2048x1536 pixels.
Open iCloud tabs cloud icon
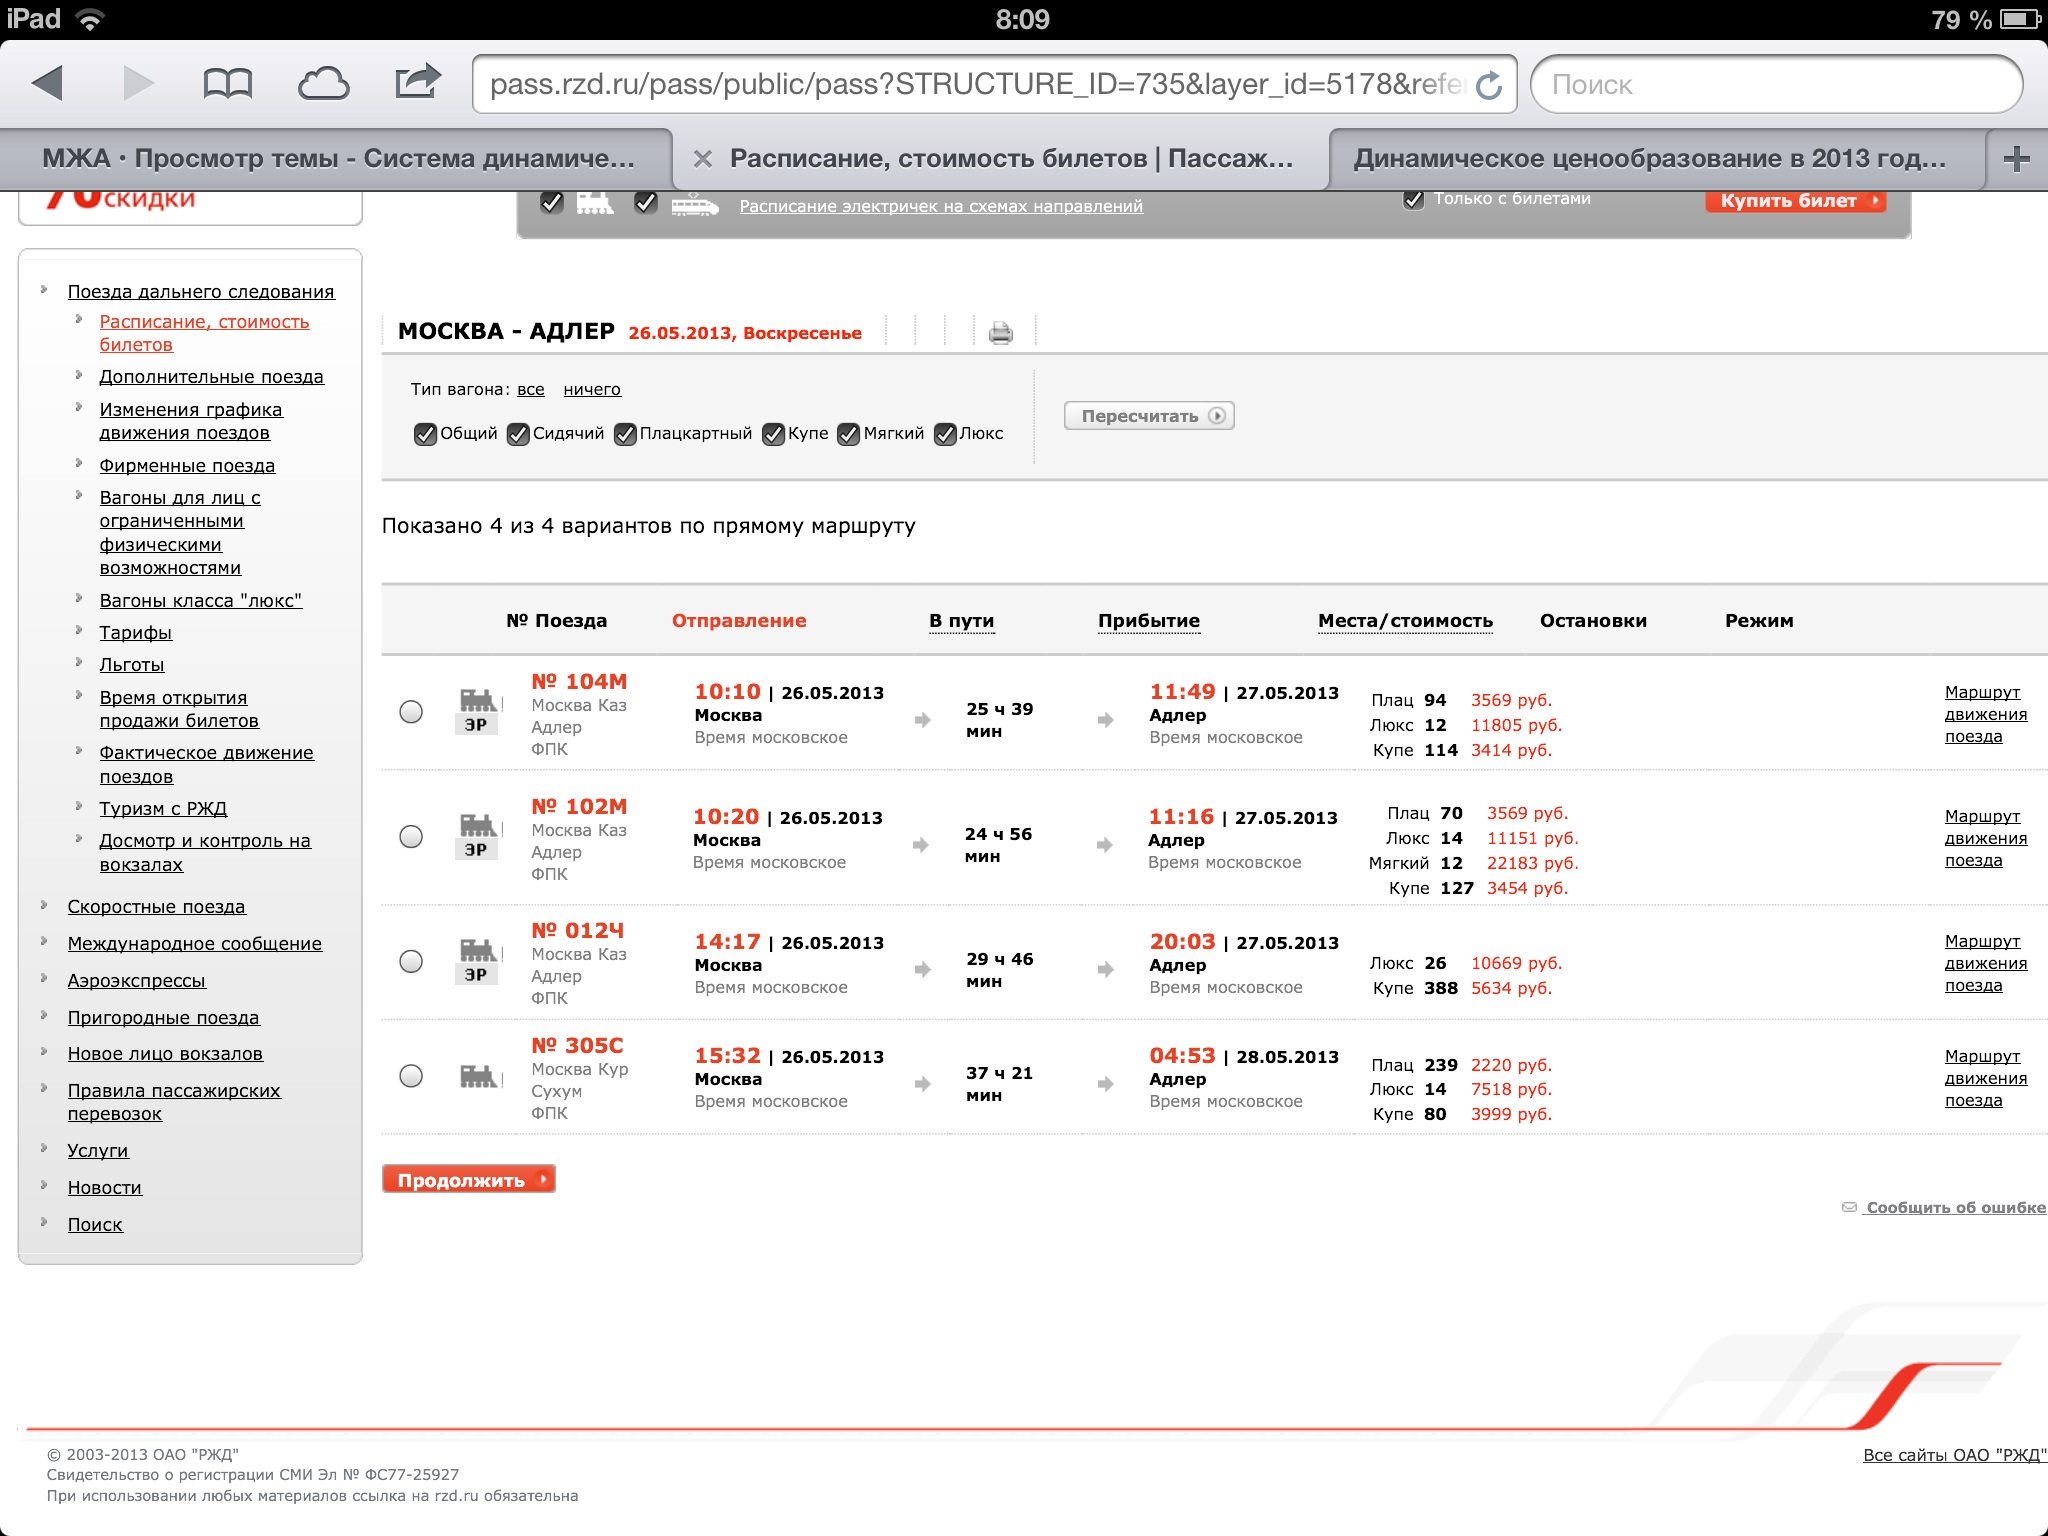[x=323, y=83]
